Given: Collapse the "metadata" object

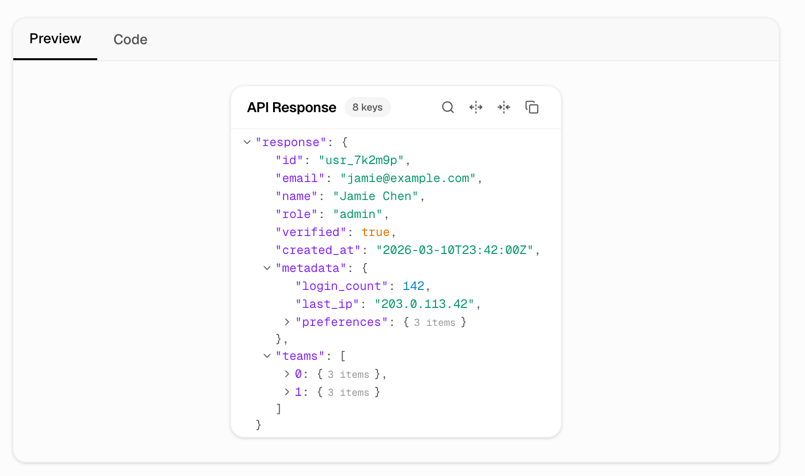Looking at the screenshot, I should point(267,268).
